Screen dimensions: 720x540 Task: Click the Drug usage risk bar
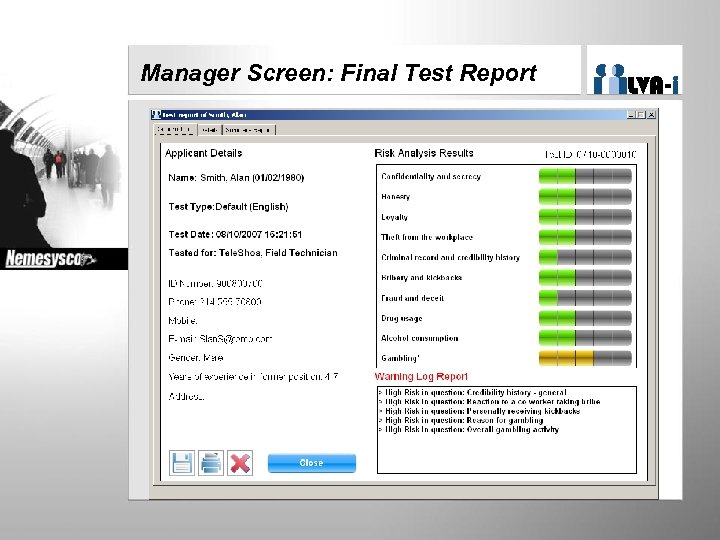click(x=585, y=318)
